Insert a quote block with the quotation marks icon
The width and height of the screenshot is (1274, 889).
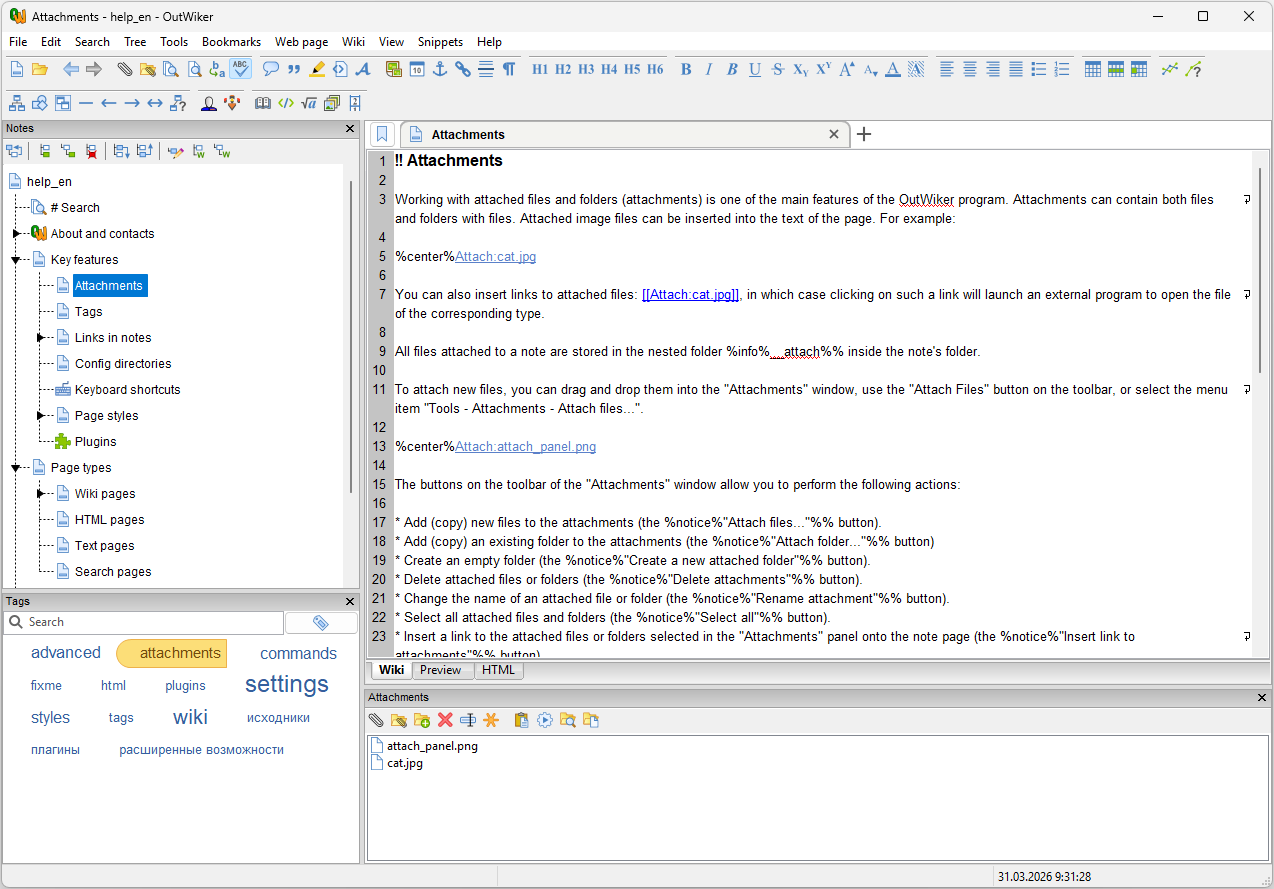tap(293, 69)
